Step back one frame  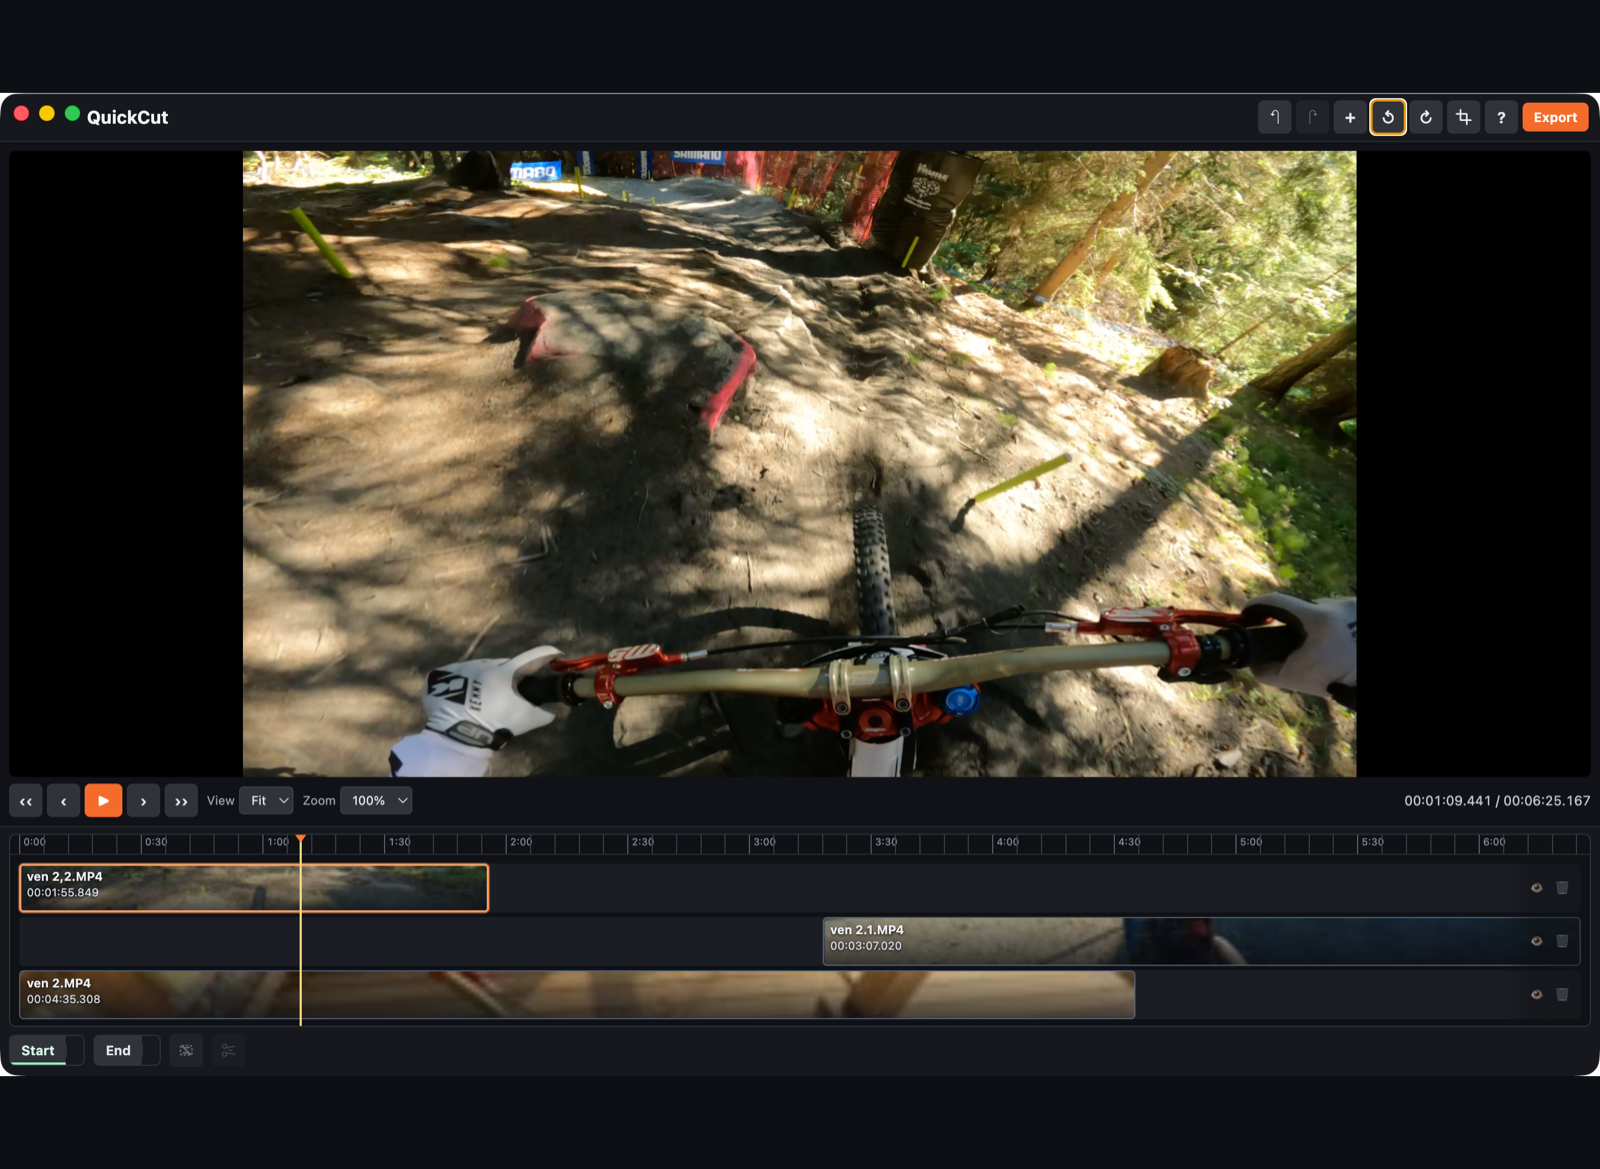64,801
